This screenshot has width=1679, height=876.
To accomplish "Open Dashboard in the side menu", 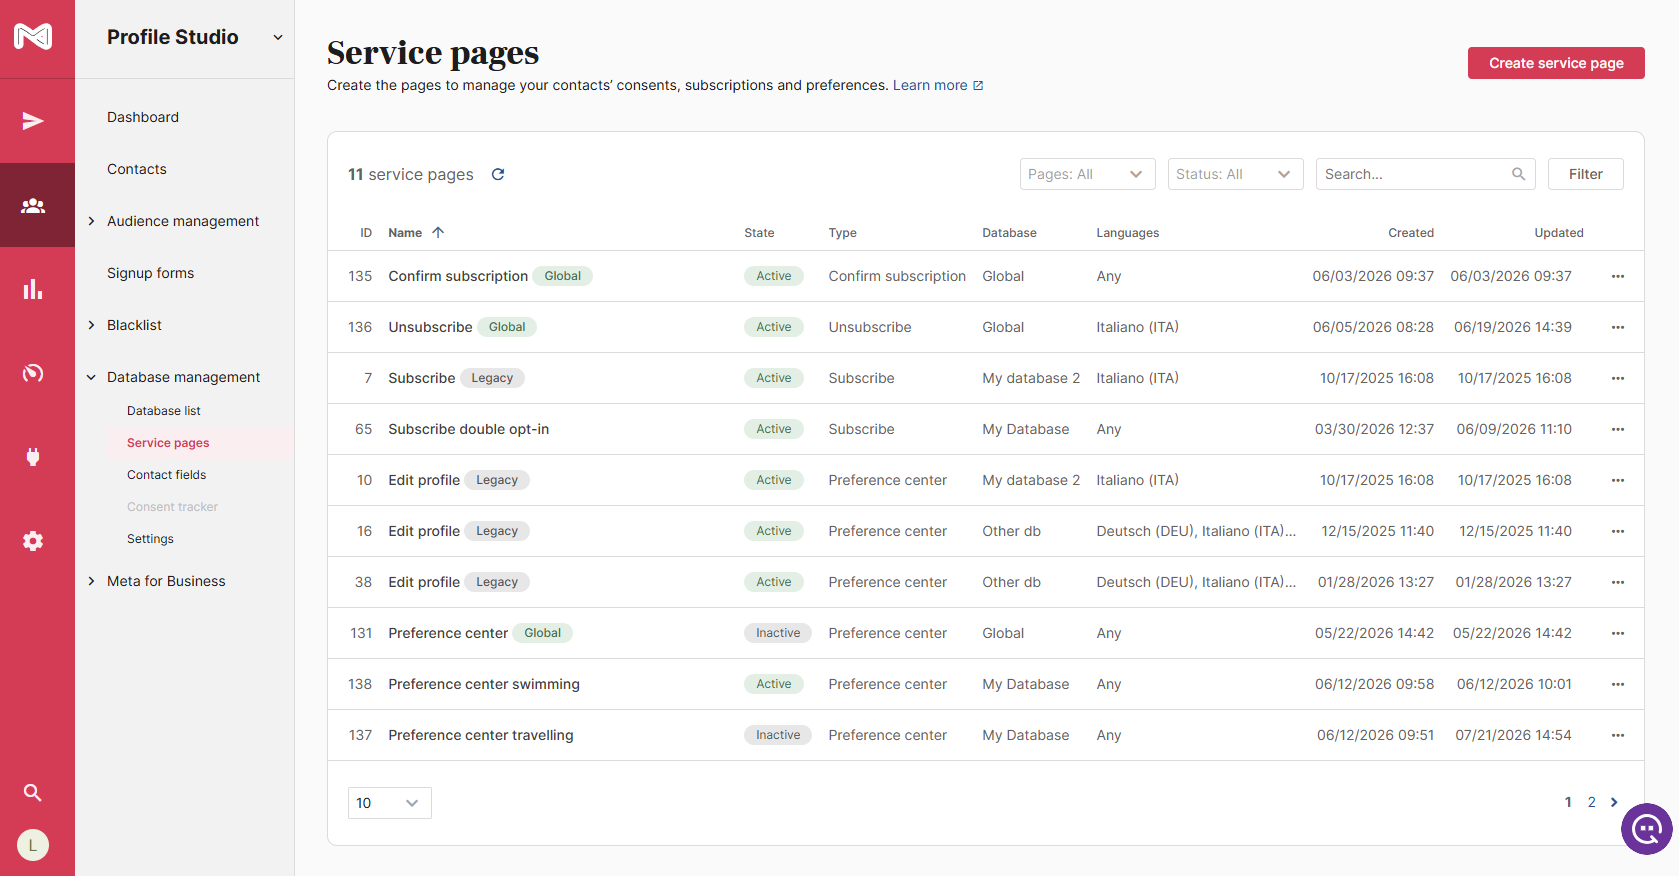I will click(x=143, y=117).
